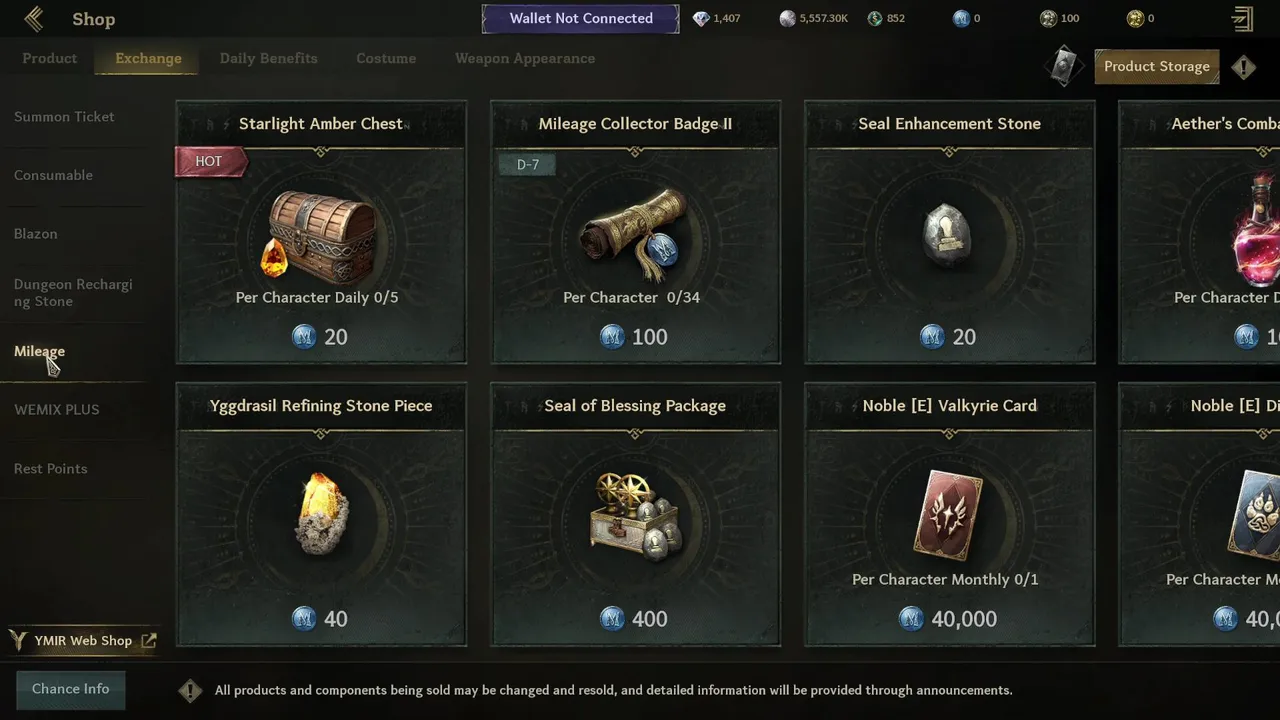Open the Costume tab

386,59
